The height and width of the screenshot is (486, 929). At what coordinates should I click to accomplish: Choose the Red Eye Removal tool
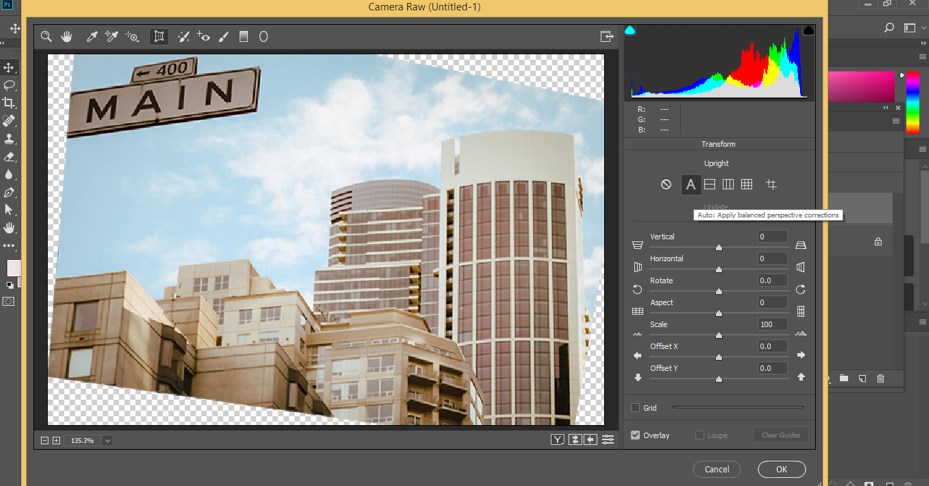(204, 37)
